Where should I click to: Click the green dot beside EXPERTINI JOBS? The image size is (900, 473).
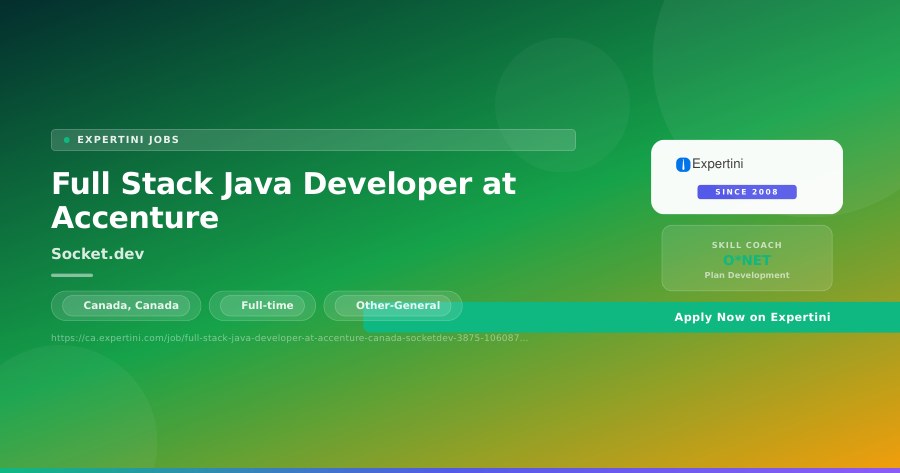67,140
